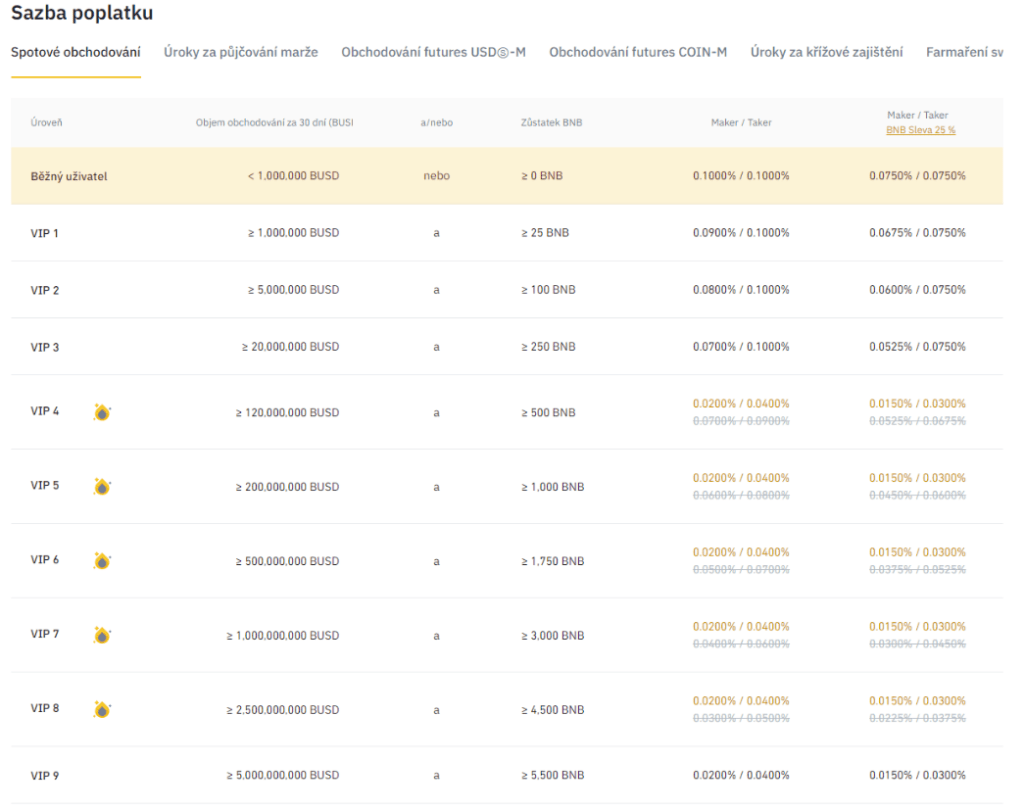Click the ≥ 5,500 BNB balance cell

[x=552, y=775]
